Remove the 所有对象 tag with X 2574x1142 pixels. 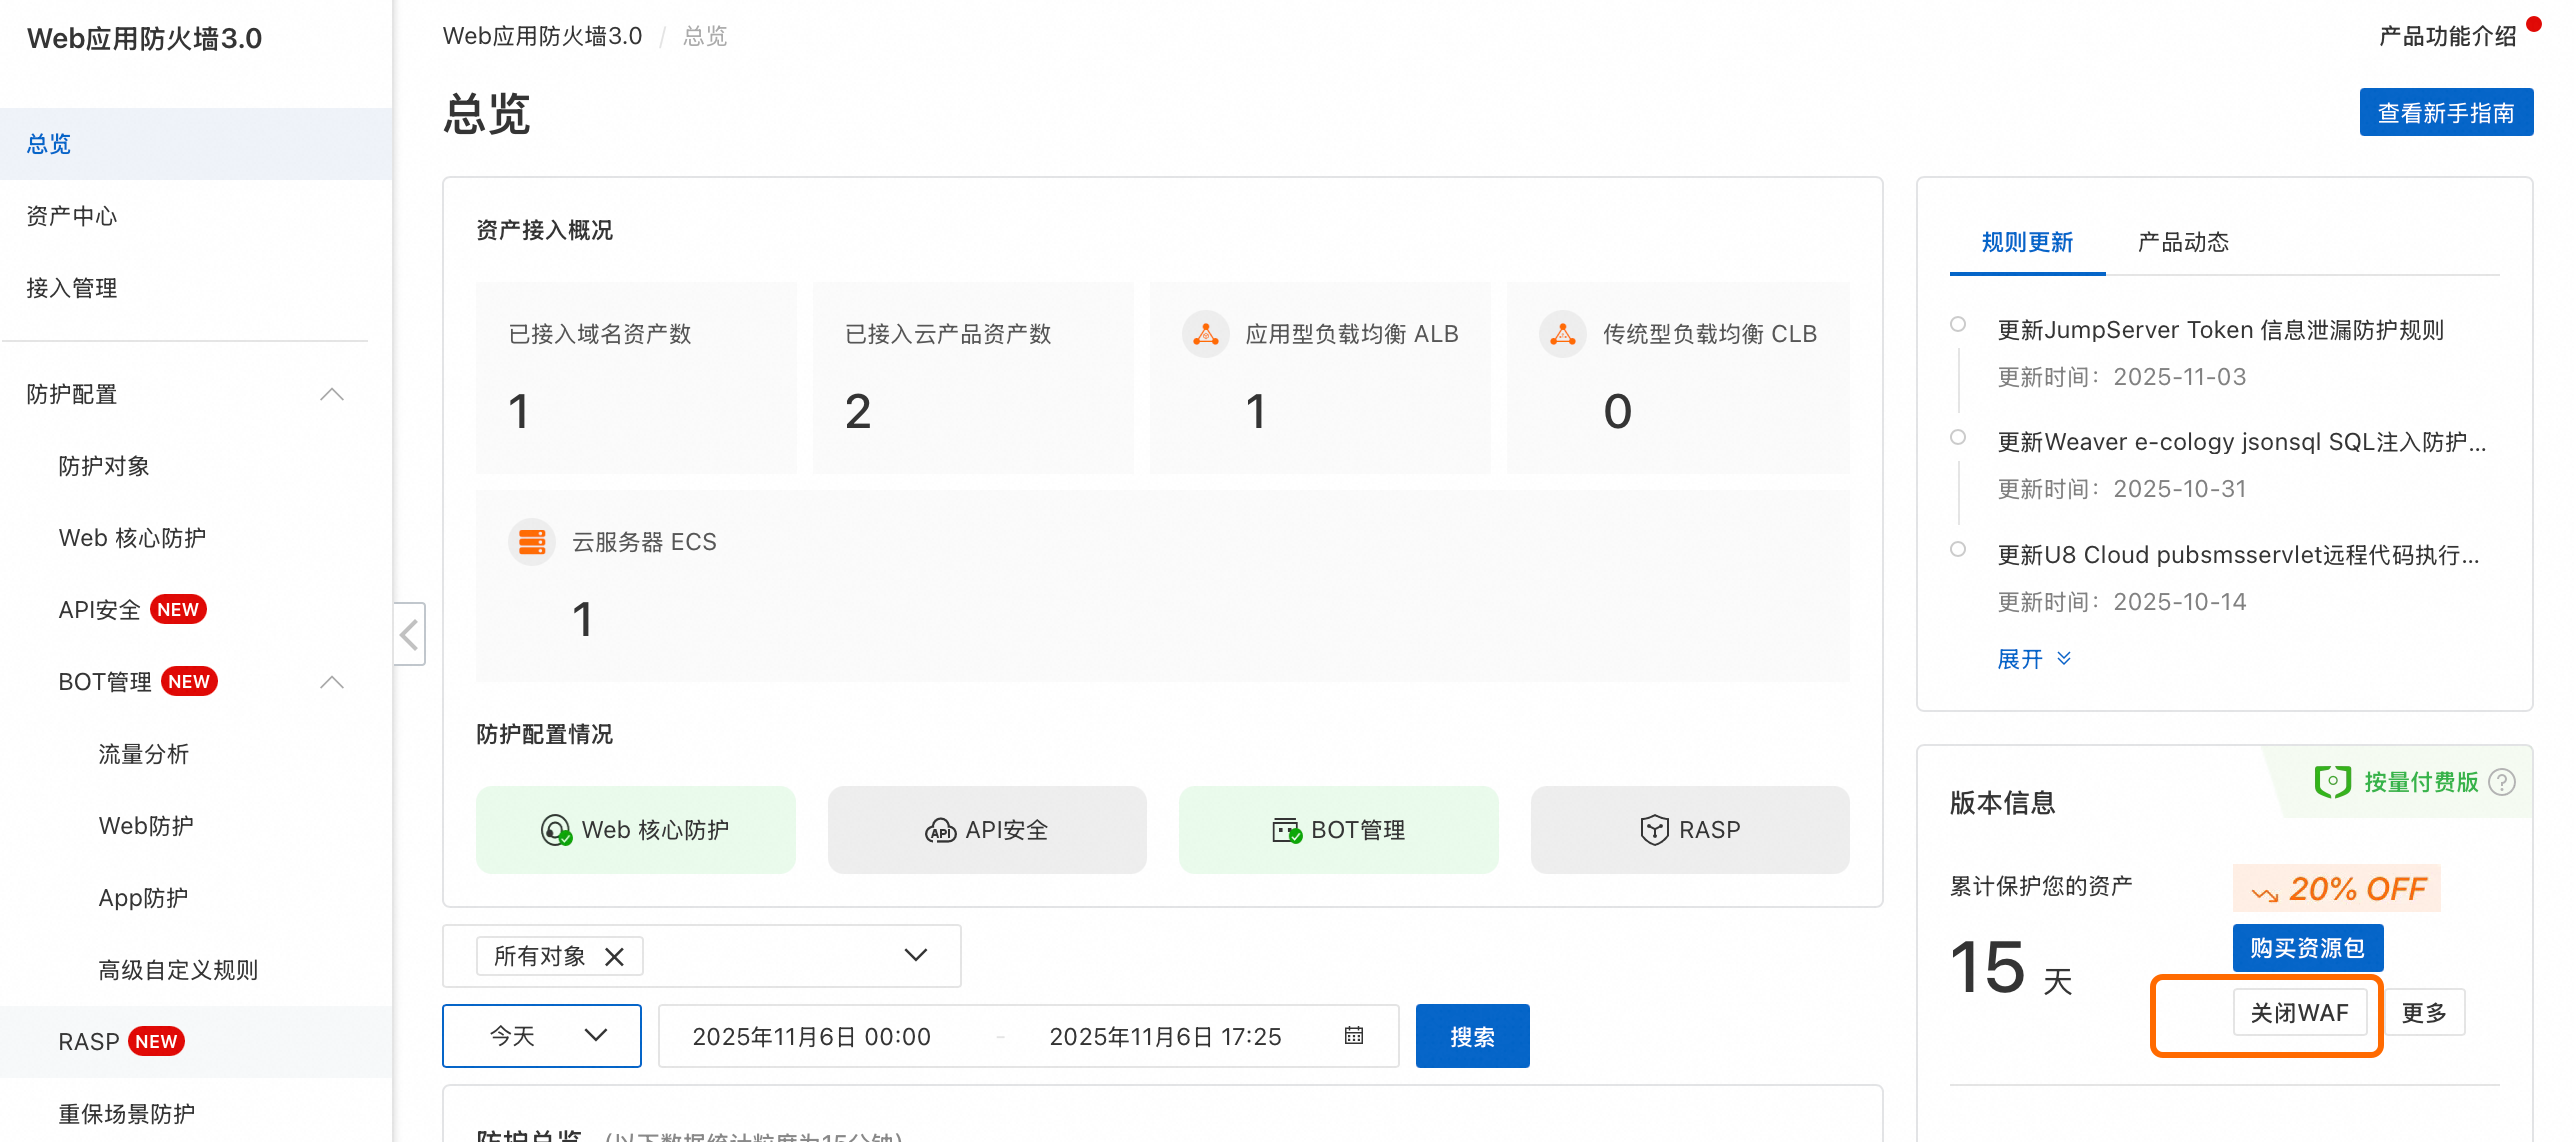click(x=614, y=957)
